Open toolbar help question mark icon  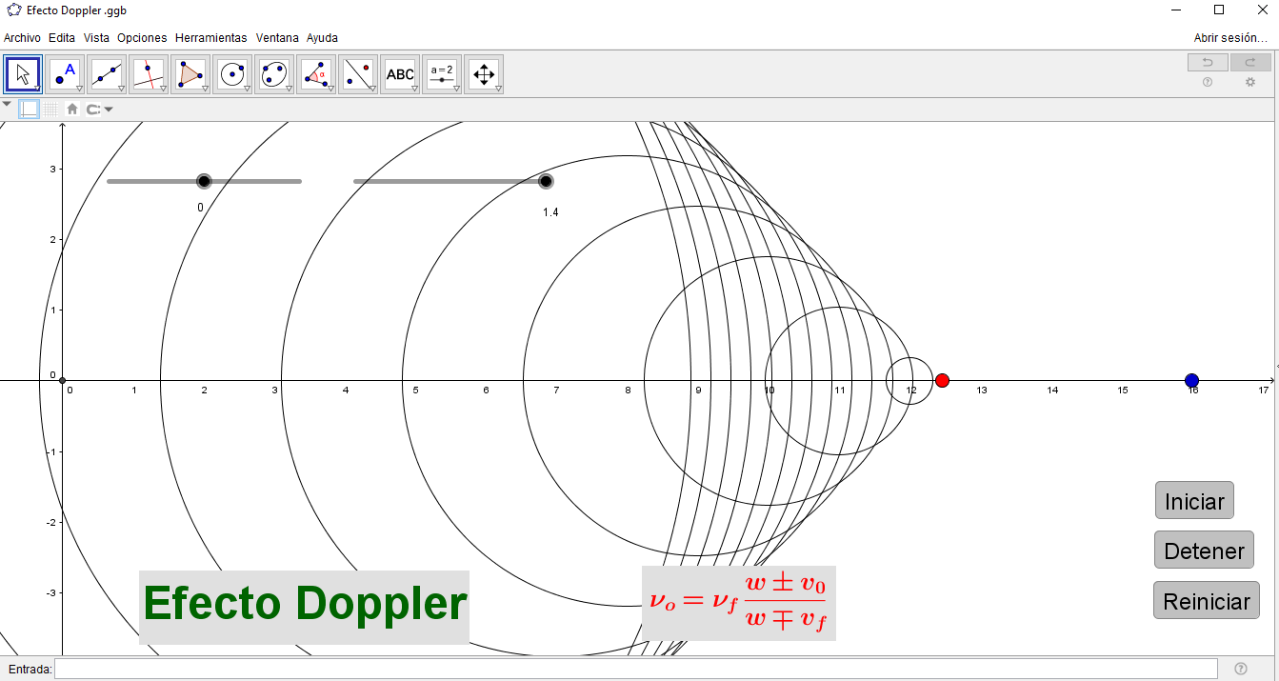coord(1207,83)
